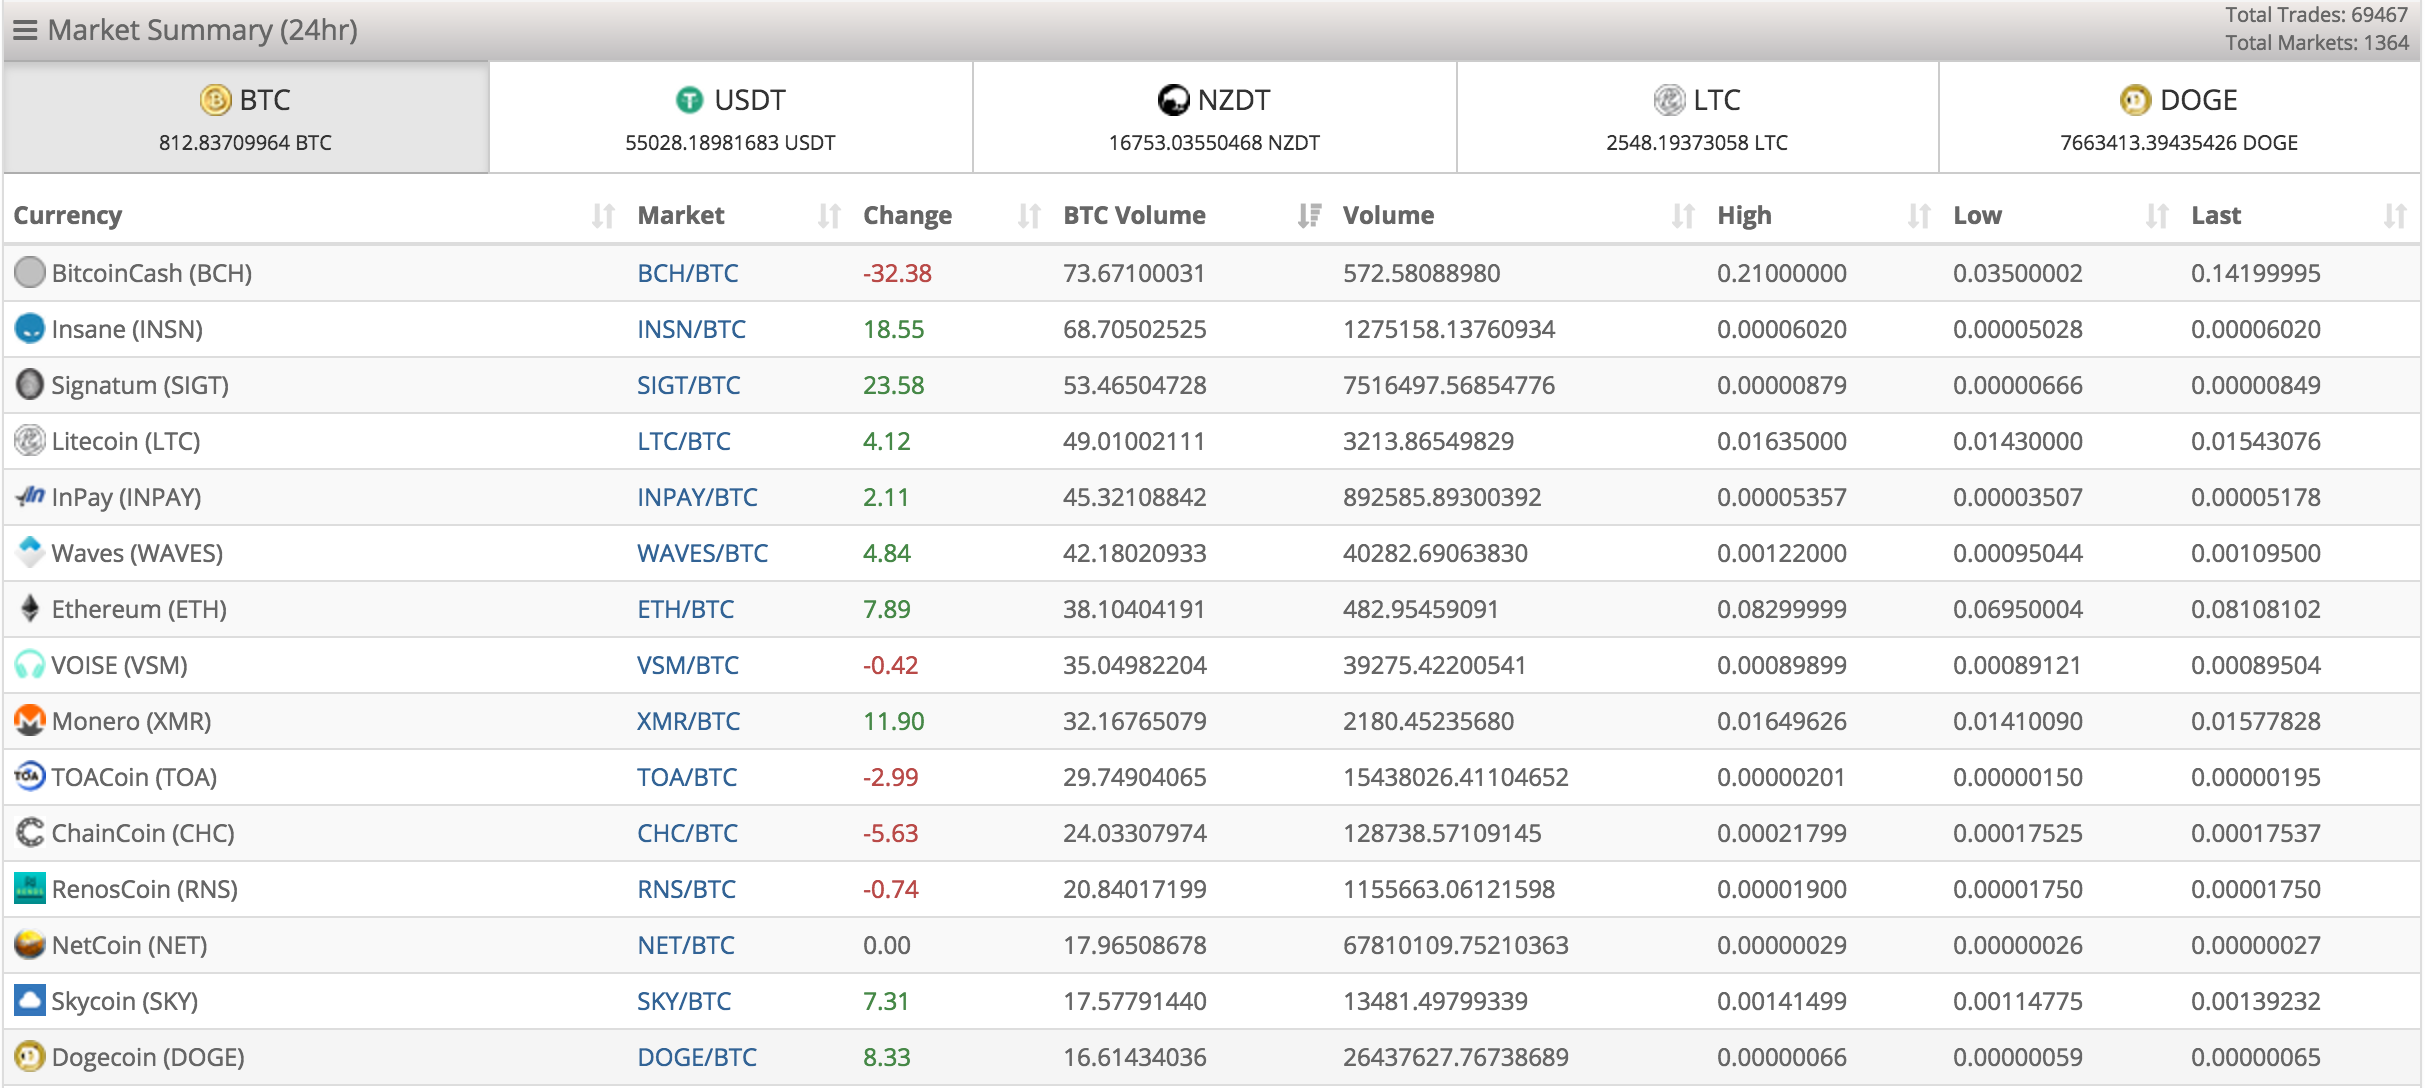Sort table by the Currency column arrows
Image resolution: width=2426 pixels, height=1088 pixels.
pyautogui.click(x=603, y=216)
